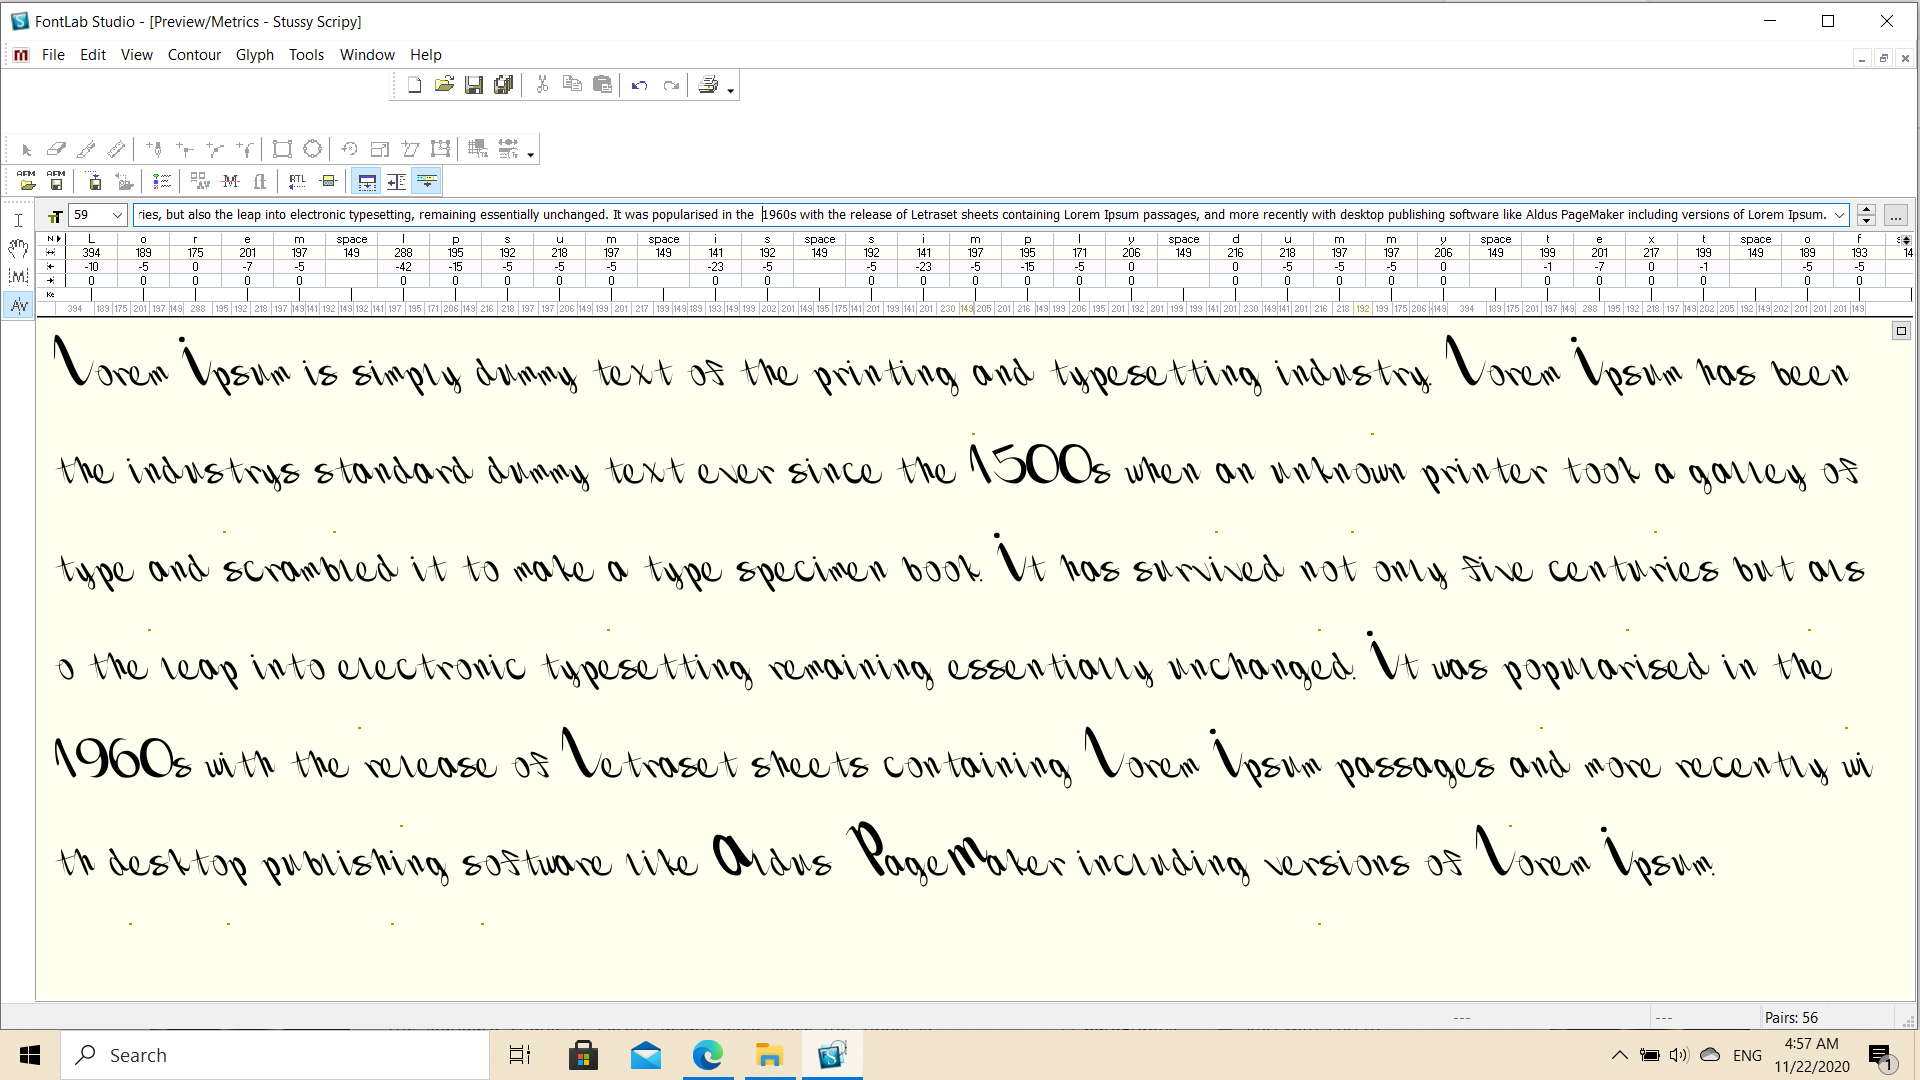
Task: Select the Text editing mode tool
Action: click(x=18, y=220)
